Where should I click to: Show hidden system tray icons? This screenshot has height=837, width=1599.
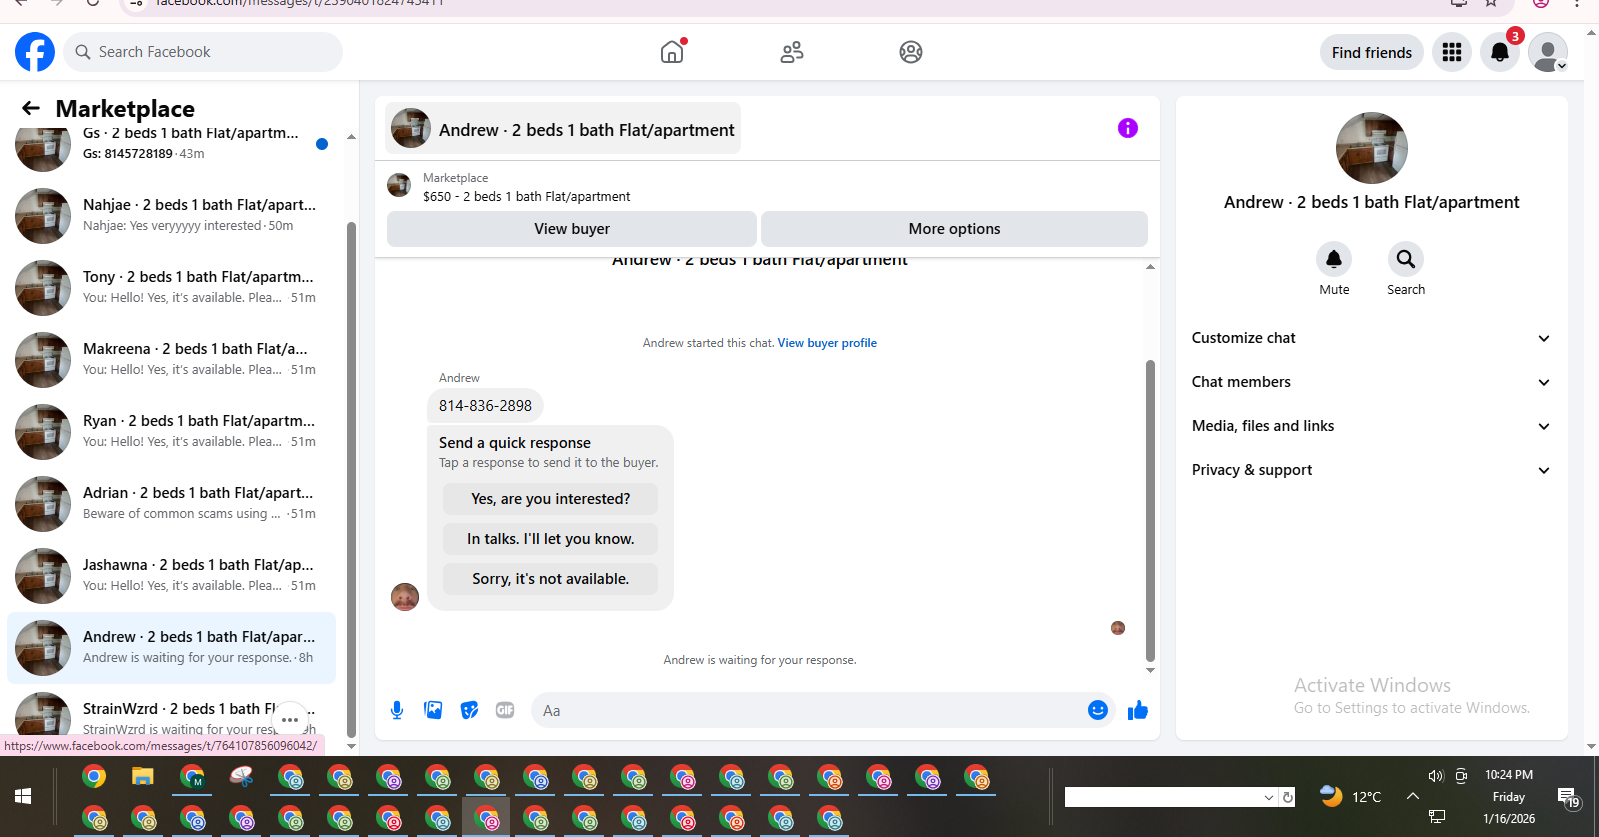coord(1413,796)
